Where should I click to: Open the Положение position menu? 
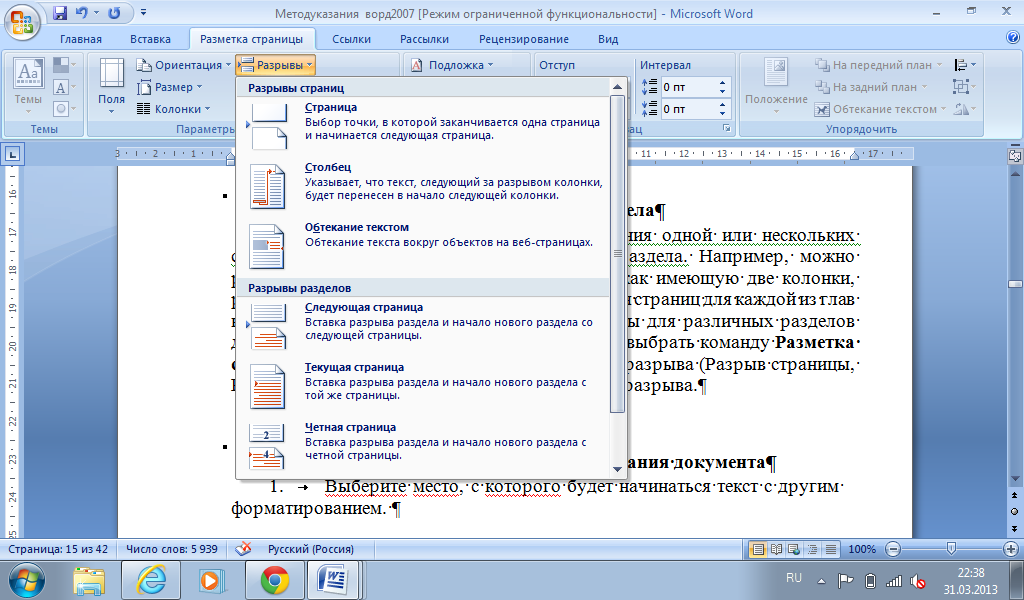coord(776,86)
